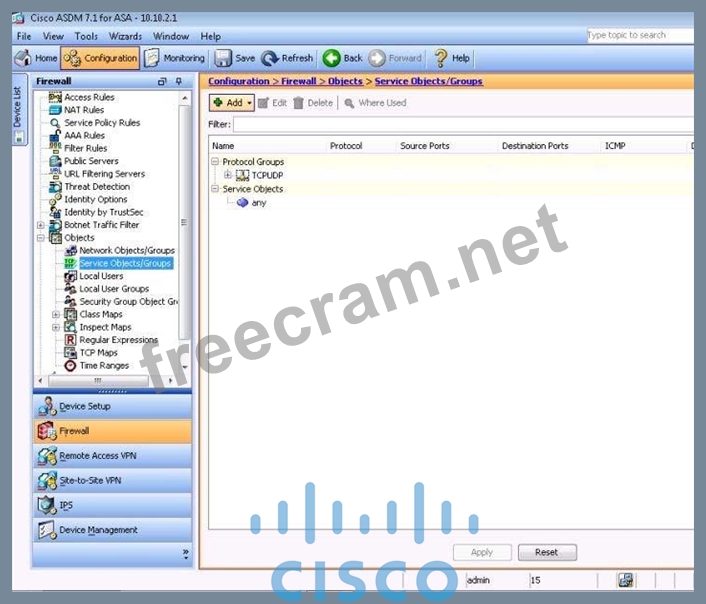Switch to Remote Access VPN section

pos(98,455)
